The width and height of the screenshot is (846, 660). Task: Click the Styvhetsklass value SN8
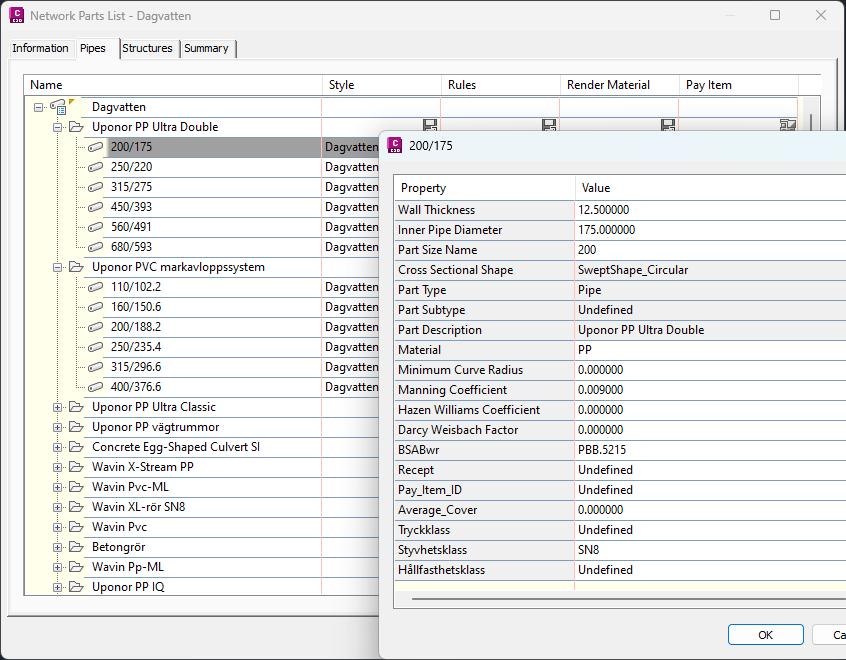[589, 549]
